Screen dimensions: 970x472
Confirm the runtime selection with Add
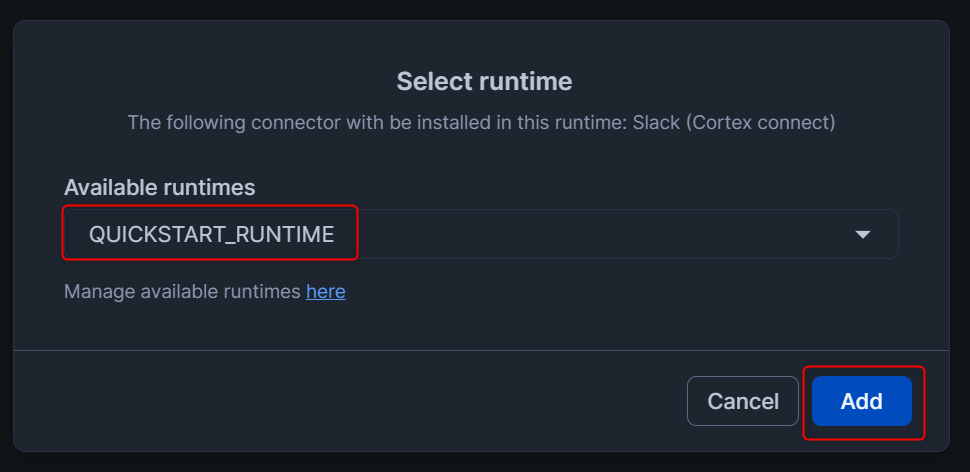coord(861,402)
